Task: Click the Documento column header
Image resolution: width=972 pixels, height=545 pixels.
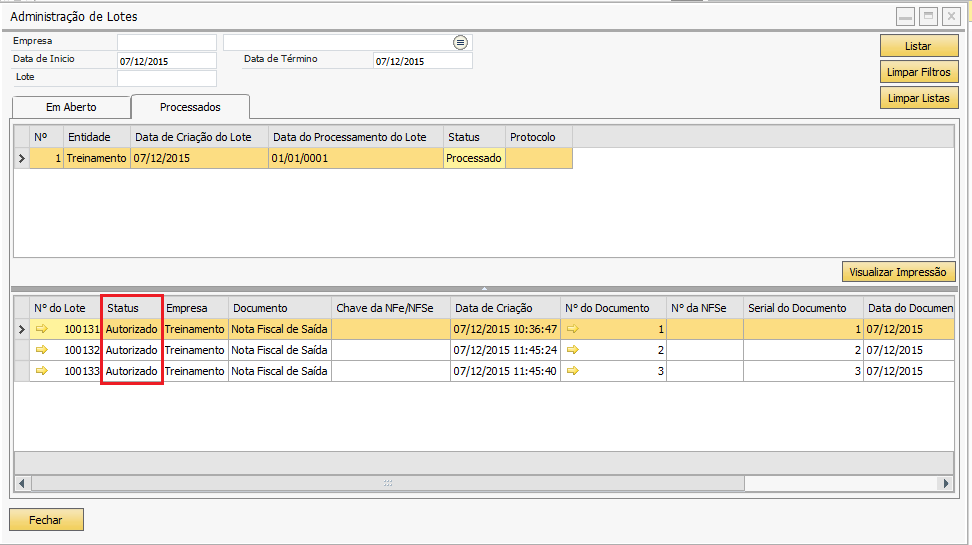Action: pyautogui.click(x=280, y=308)
